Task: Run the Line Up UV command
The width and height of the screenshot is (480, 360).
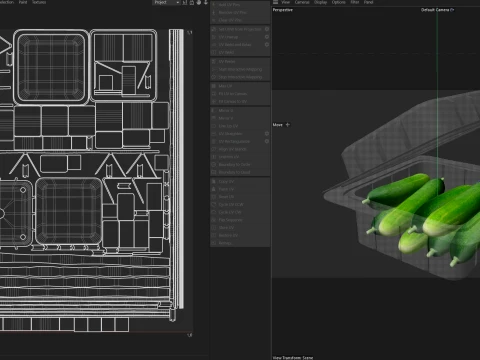Action: tap(240, 126)
